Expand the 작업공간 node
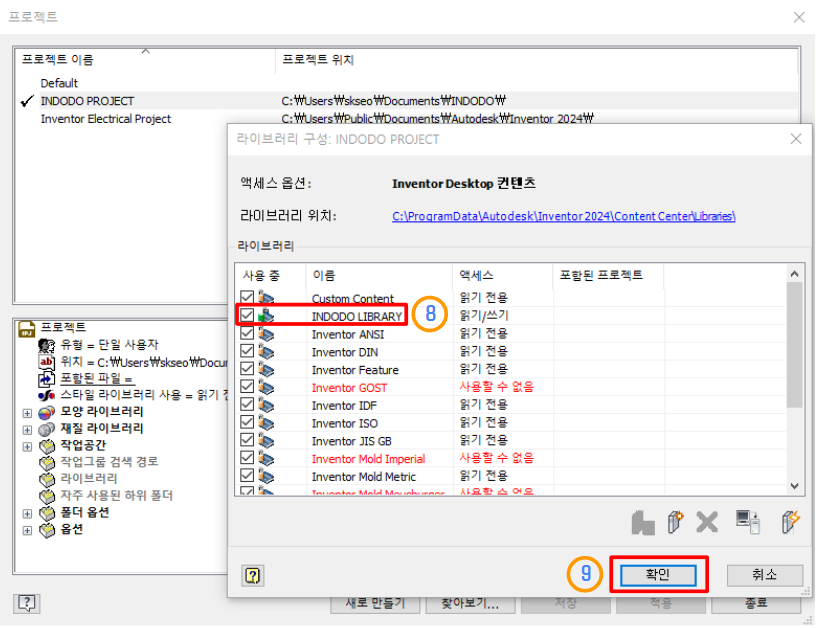Screen dimensions: 818x628 [x=27, y=447]
